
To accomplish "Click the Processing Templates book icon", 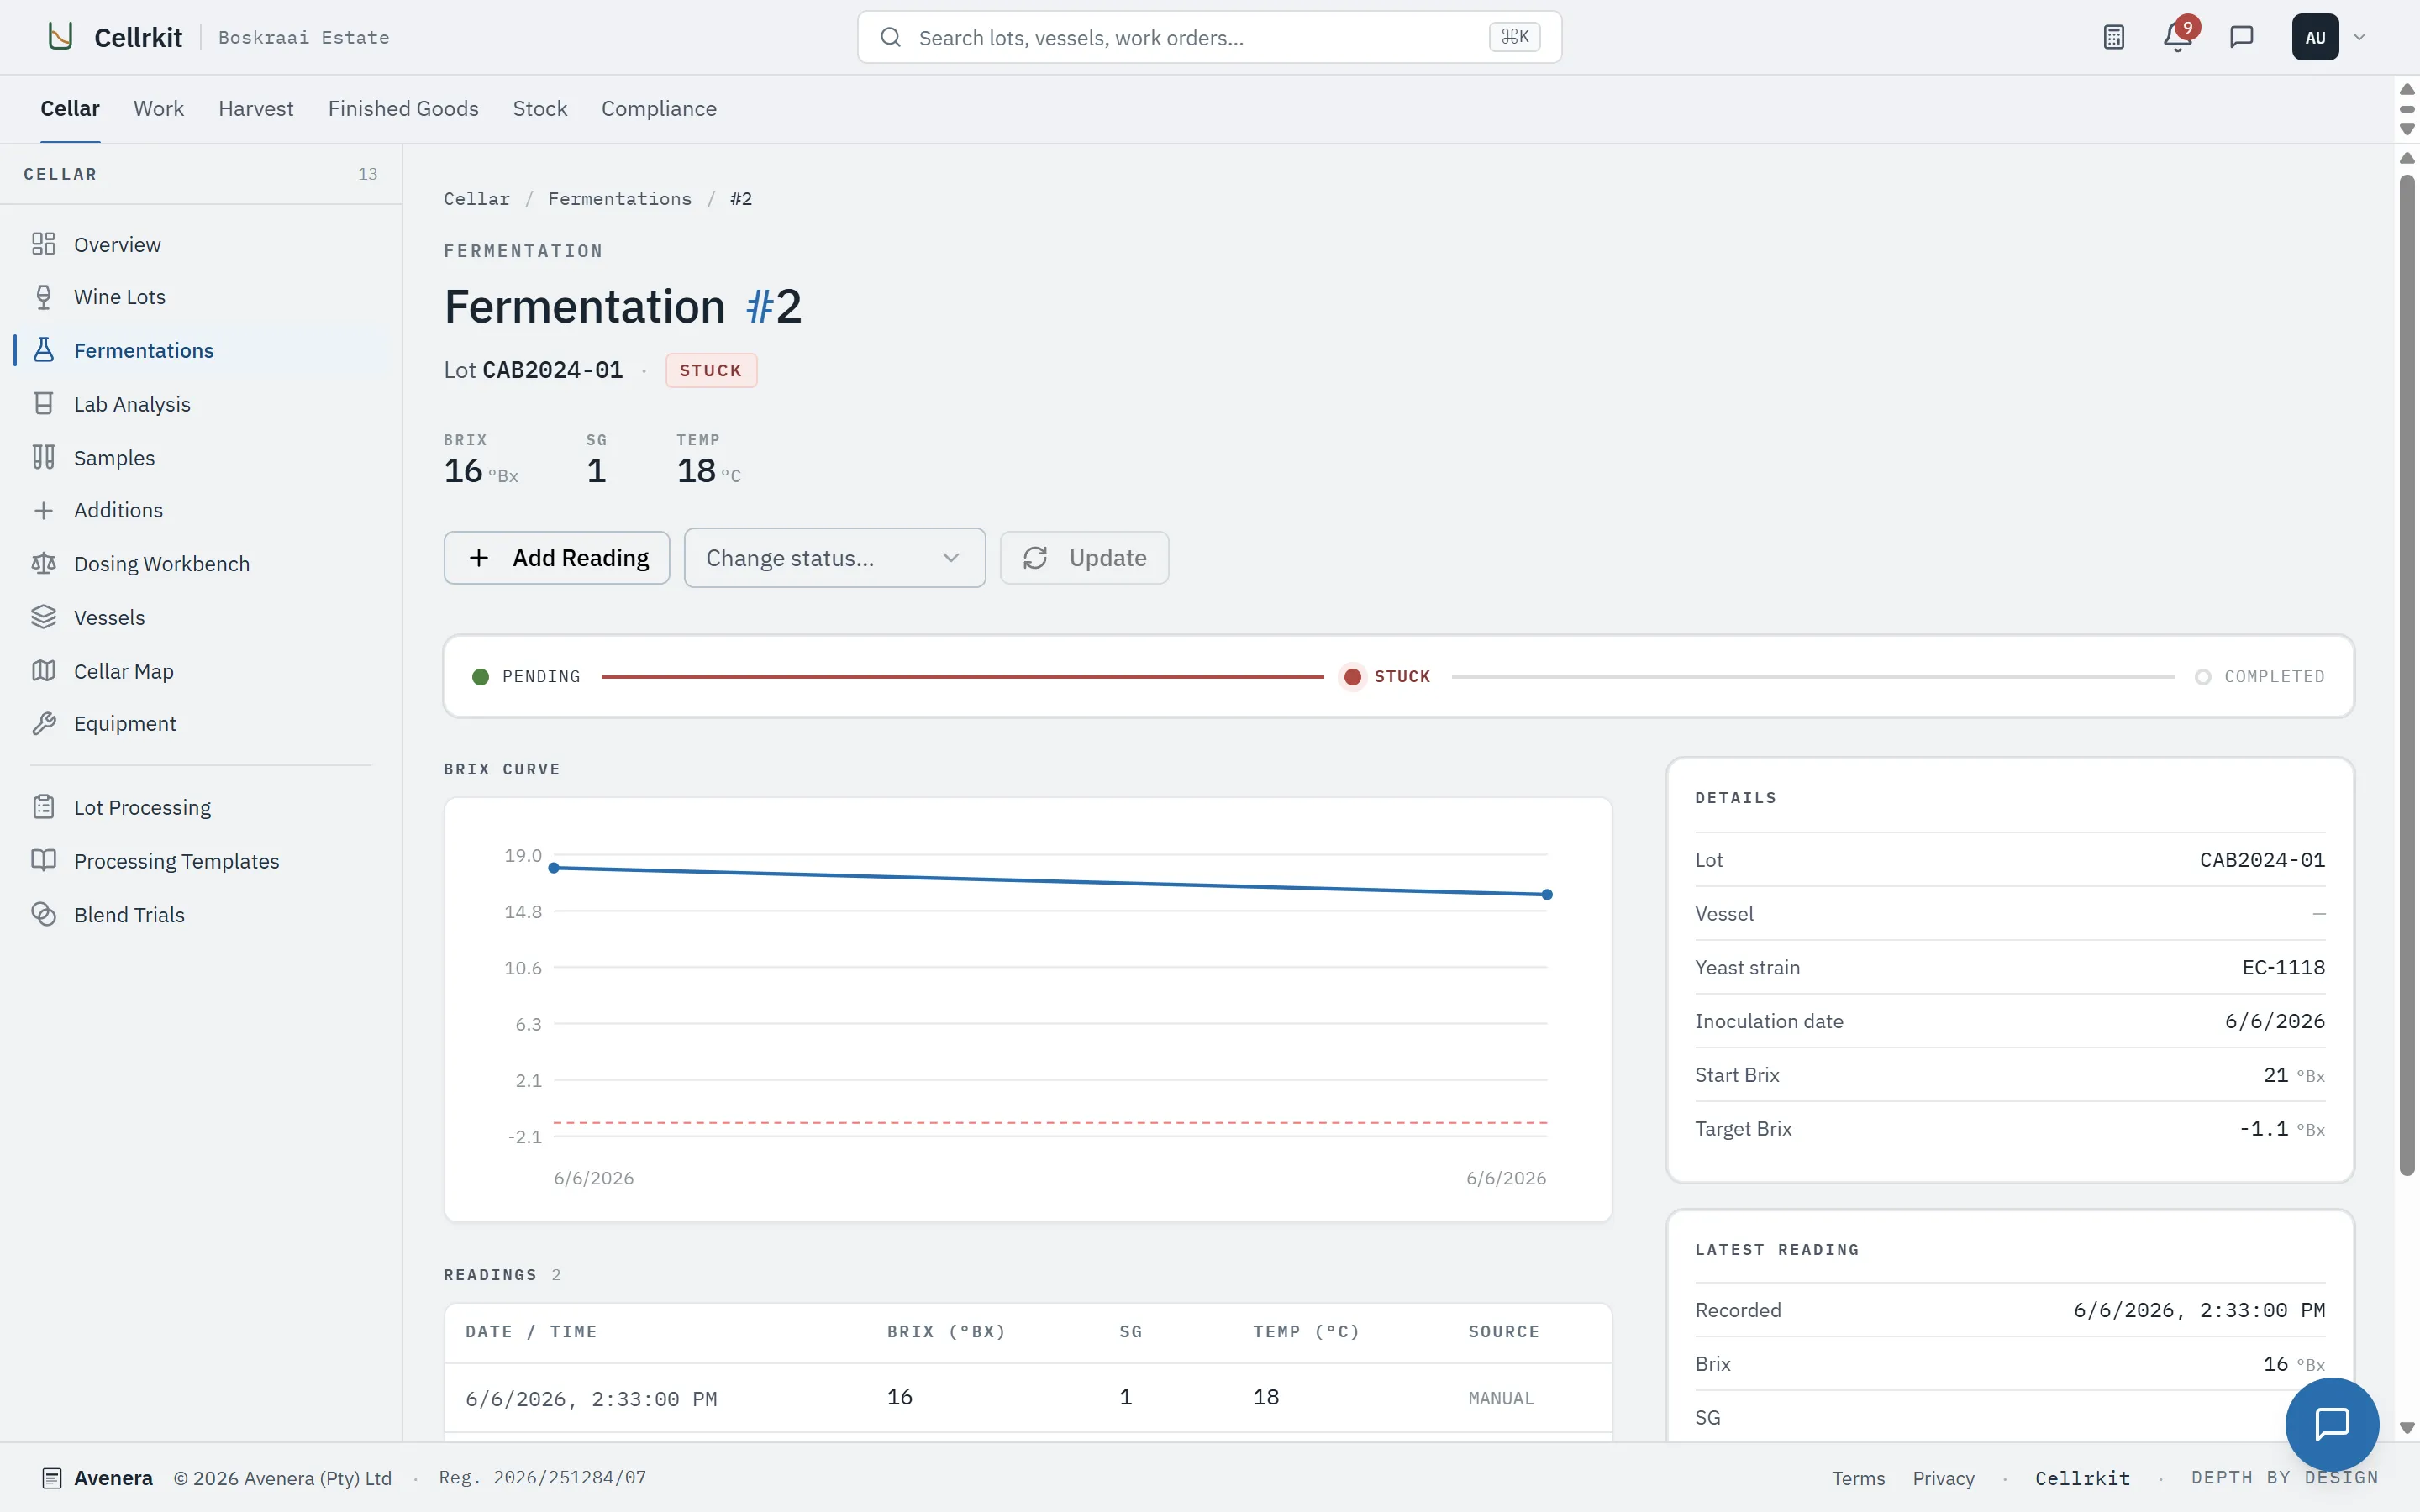I will point(43,861).
